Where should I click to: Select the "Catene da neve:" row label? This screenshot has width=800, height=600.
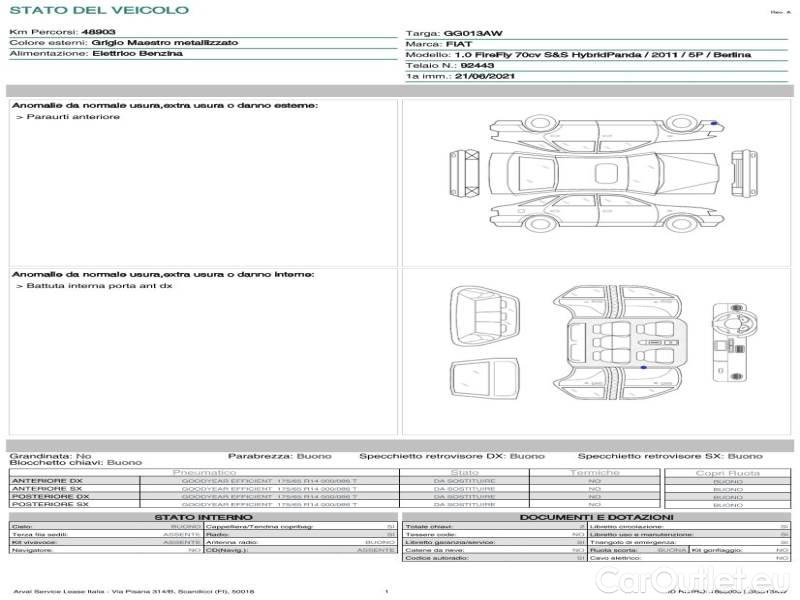coord(435,551)
